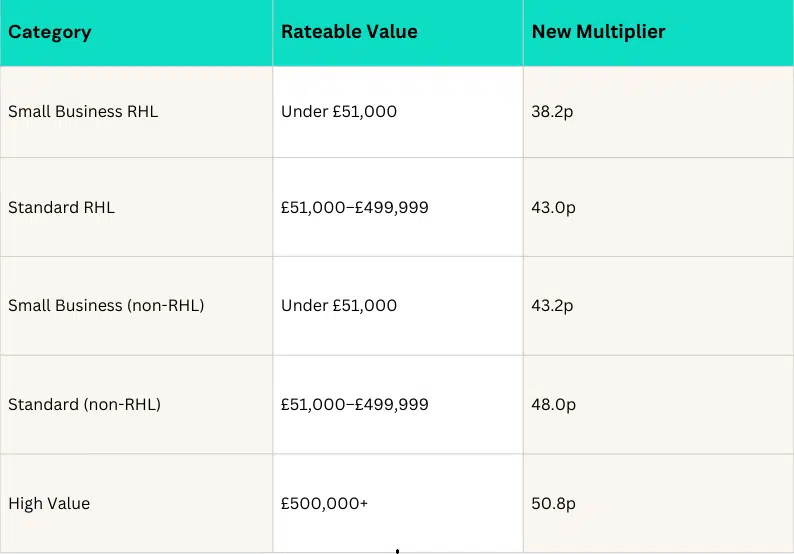Click the New Multiplier column header
Image resolution: width=794 pixels, height=554 pixels.
[598, 32]
